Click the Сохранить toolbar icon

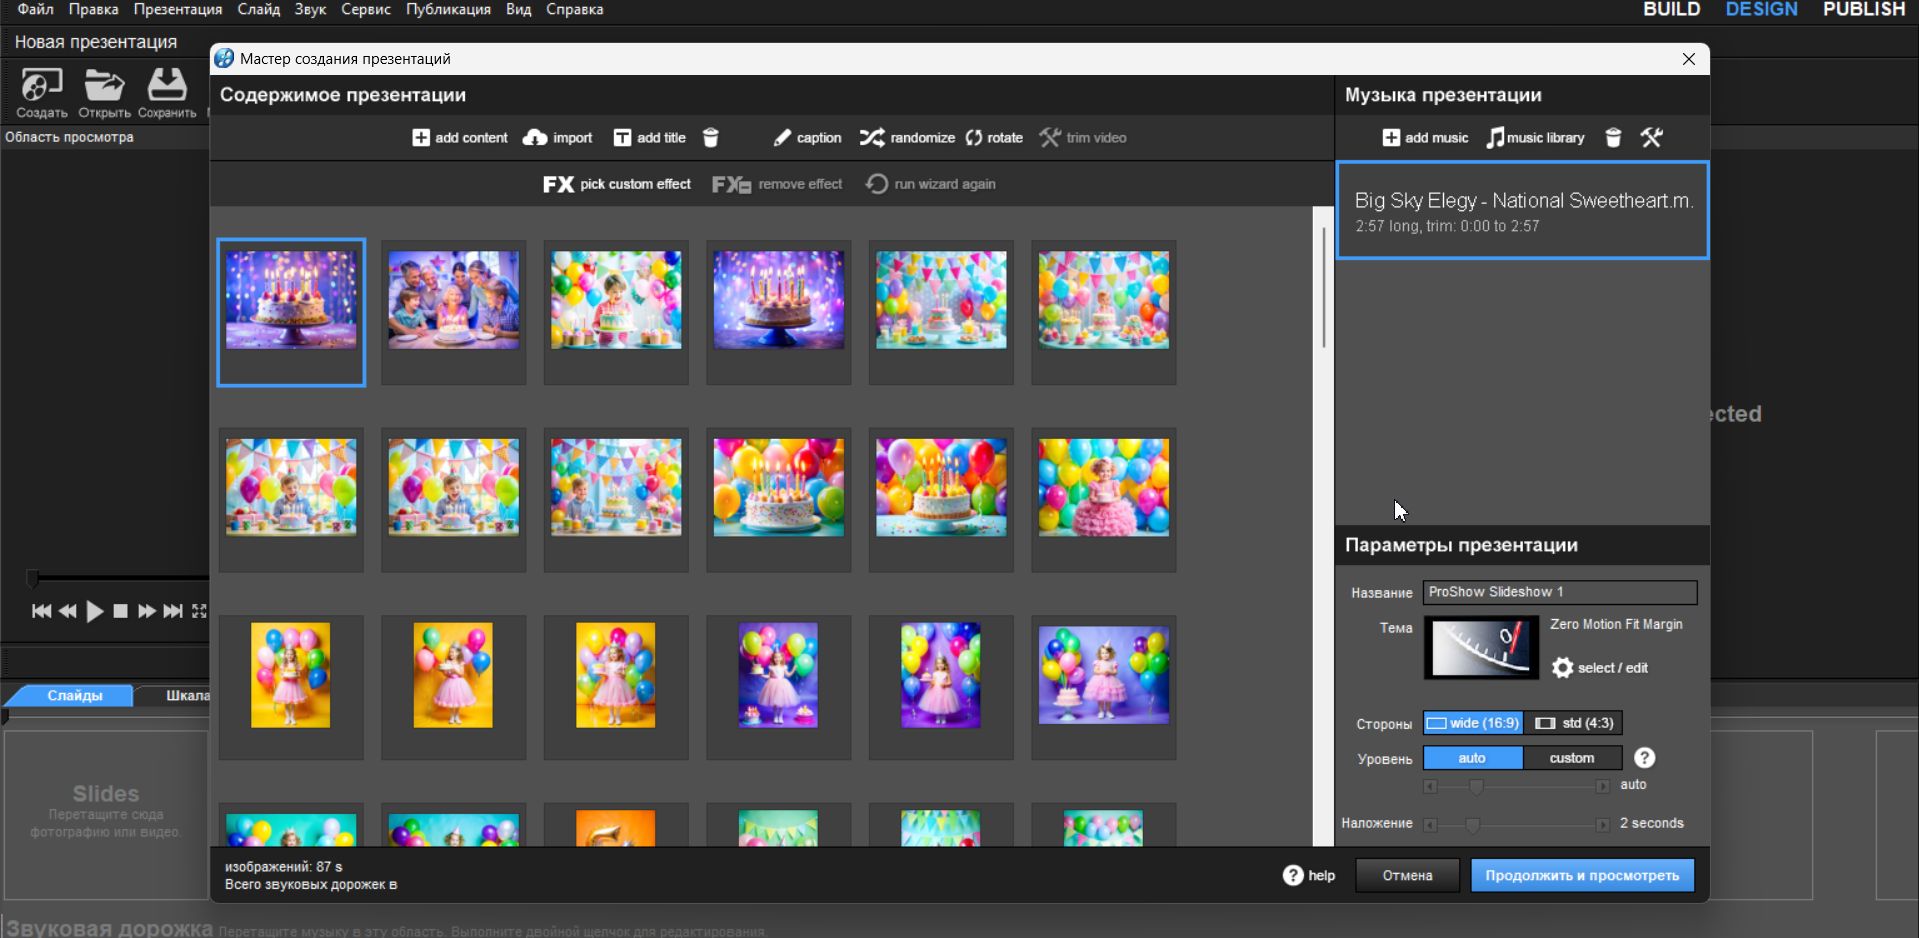[x=167, y=93]
